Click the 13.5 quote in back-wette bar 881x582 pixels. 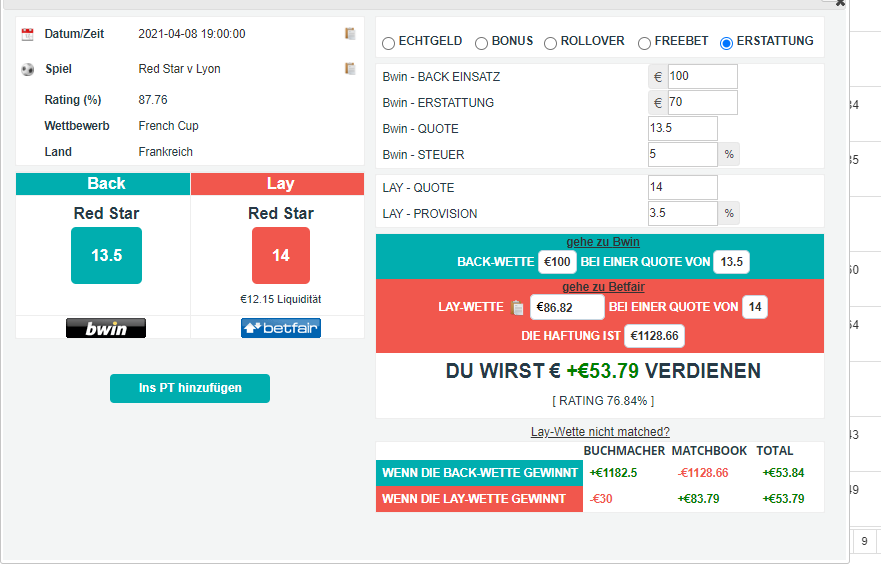point(732,262)
